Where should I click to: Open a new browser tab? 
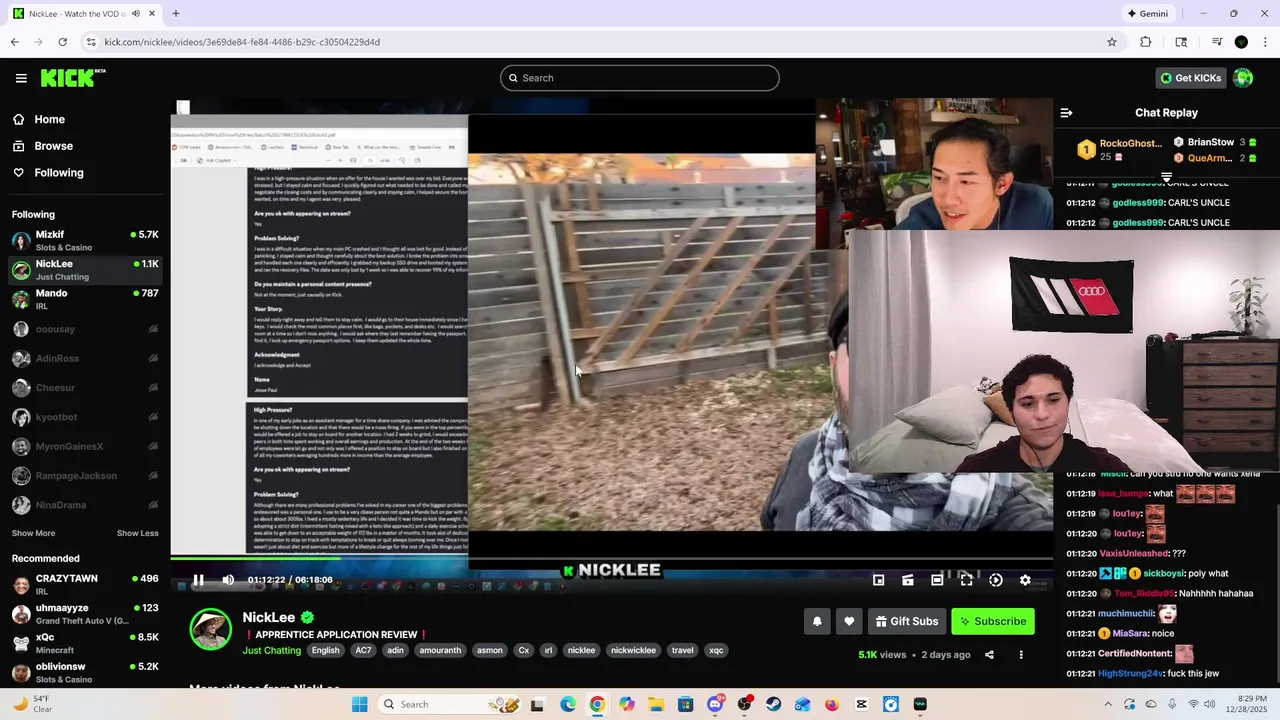pyautogui.click(x=176, y=14)
